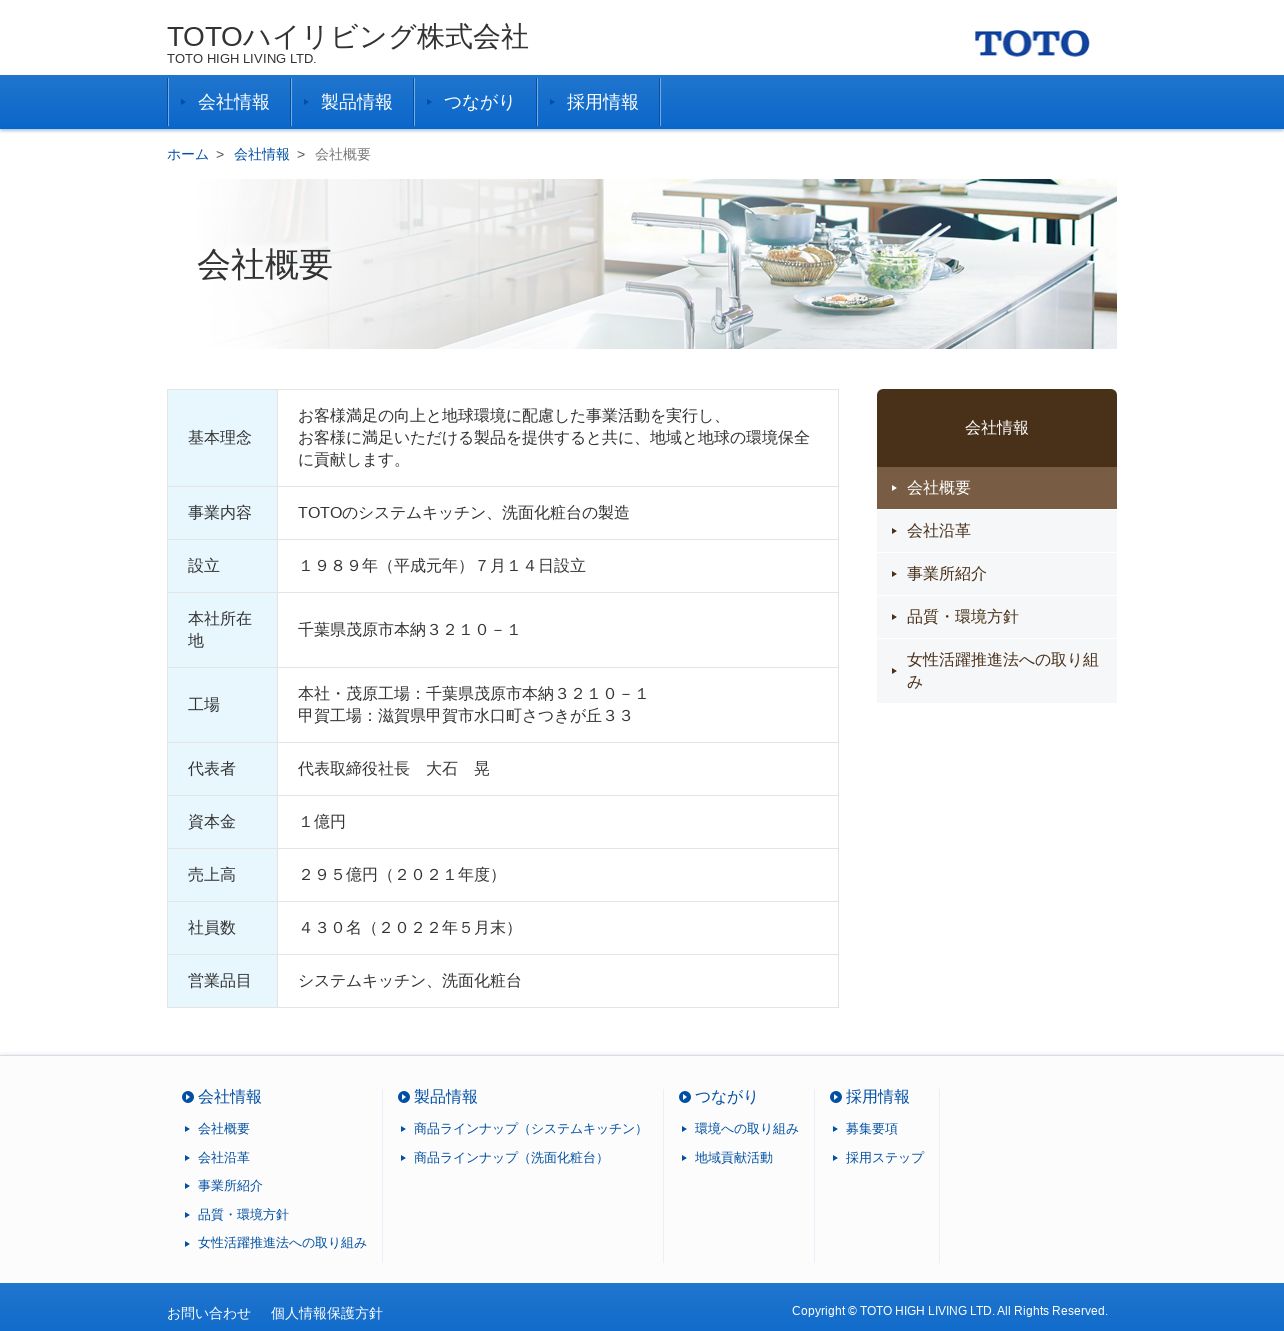Click the 会社概要 banner title
The height and width of the screenshot is (1331, 1284).
click(264, 265)
